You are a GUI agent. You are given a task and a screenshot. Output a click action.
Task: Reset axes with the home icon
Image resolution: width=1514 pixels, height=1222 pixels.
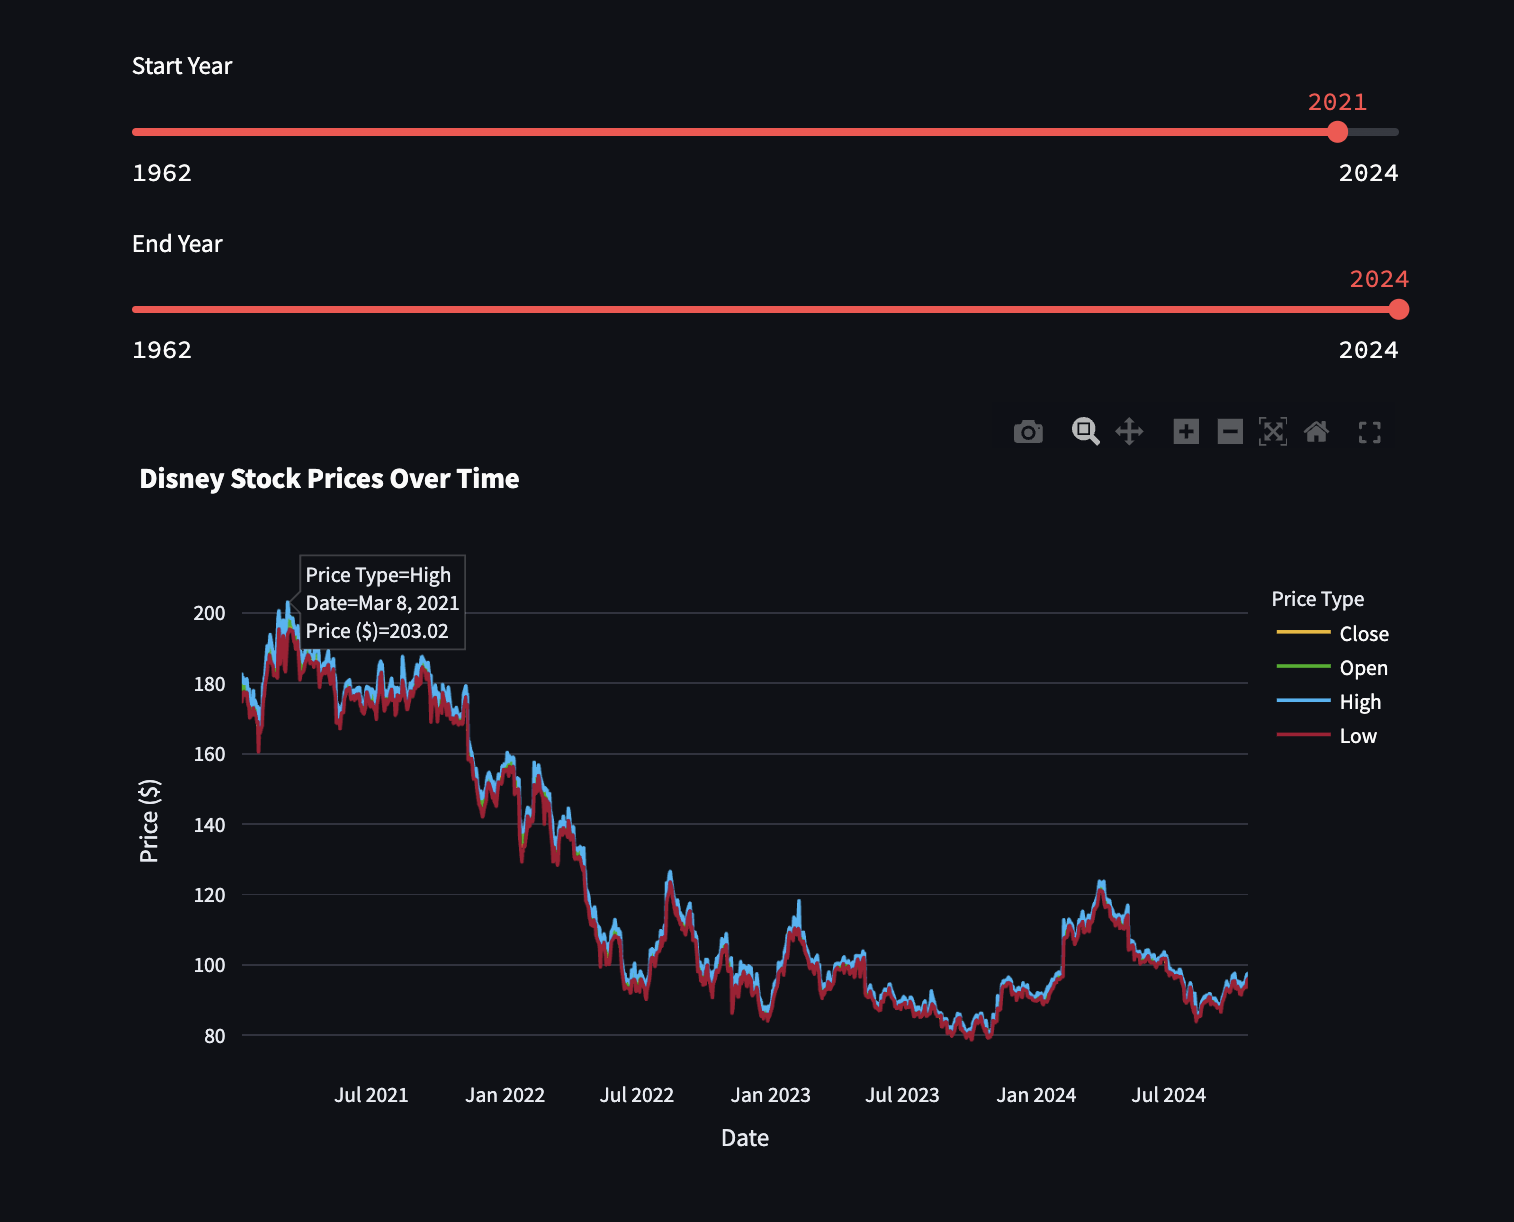(1316, 432)
